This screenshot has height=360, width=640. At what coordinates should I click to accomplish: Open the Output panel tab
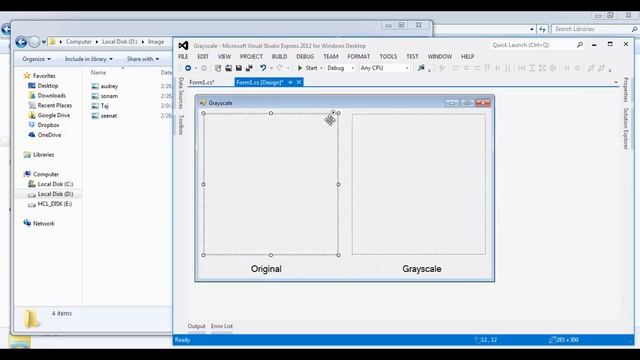click(196, 326)
